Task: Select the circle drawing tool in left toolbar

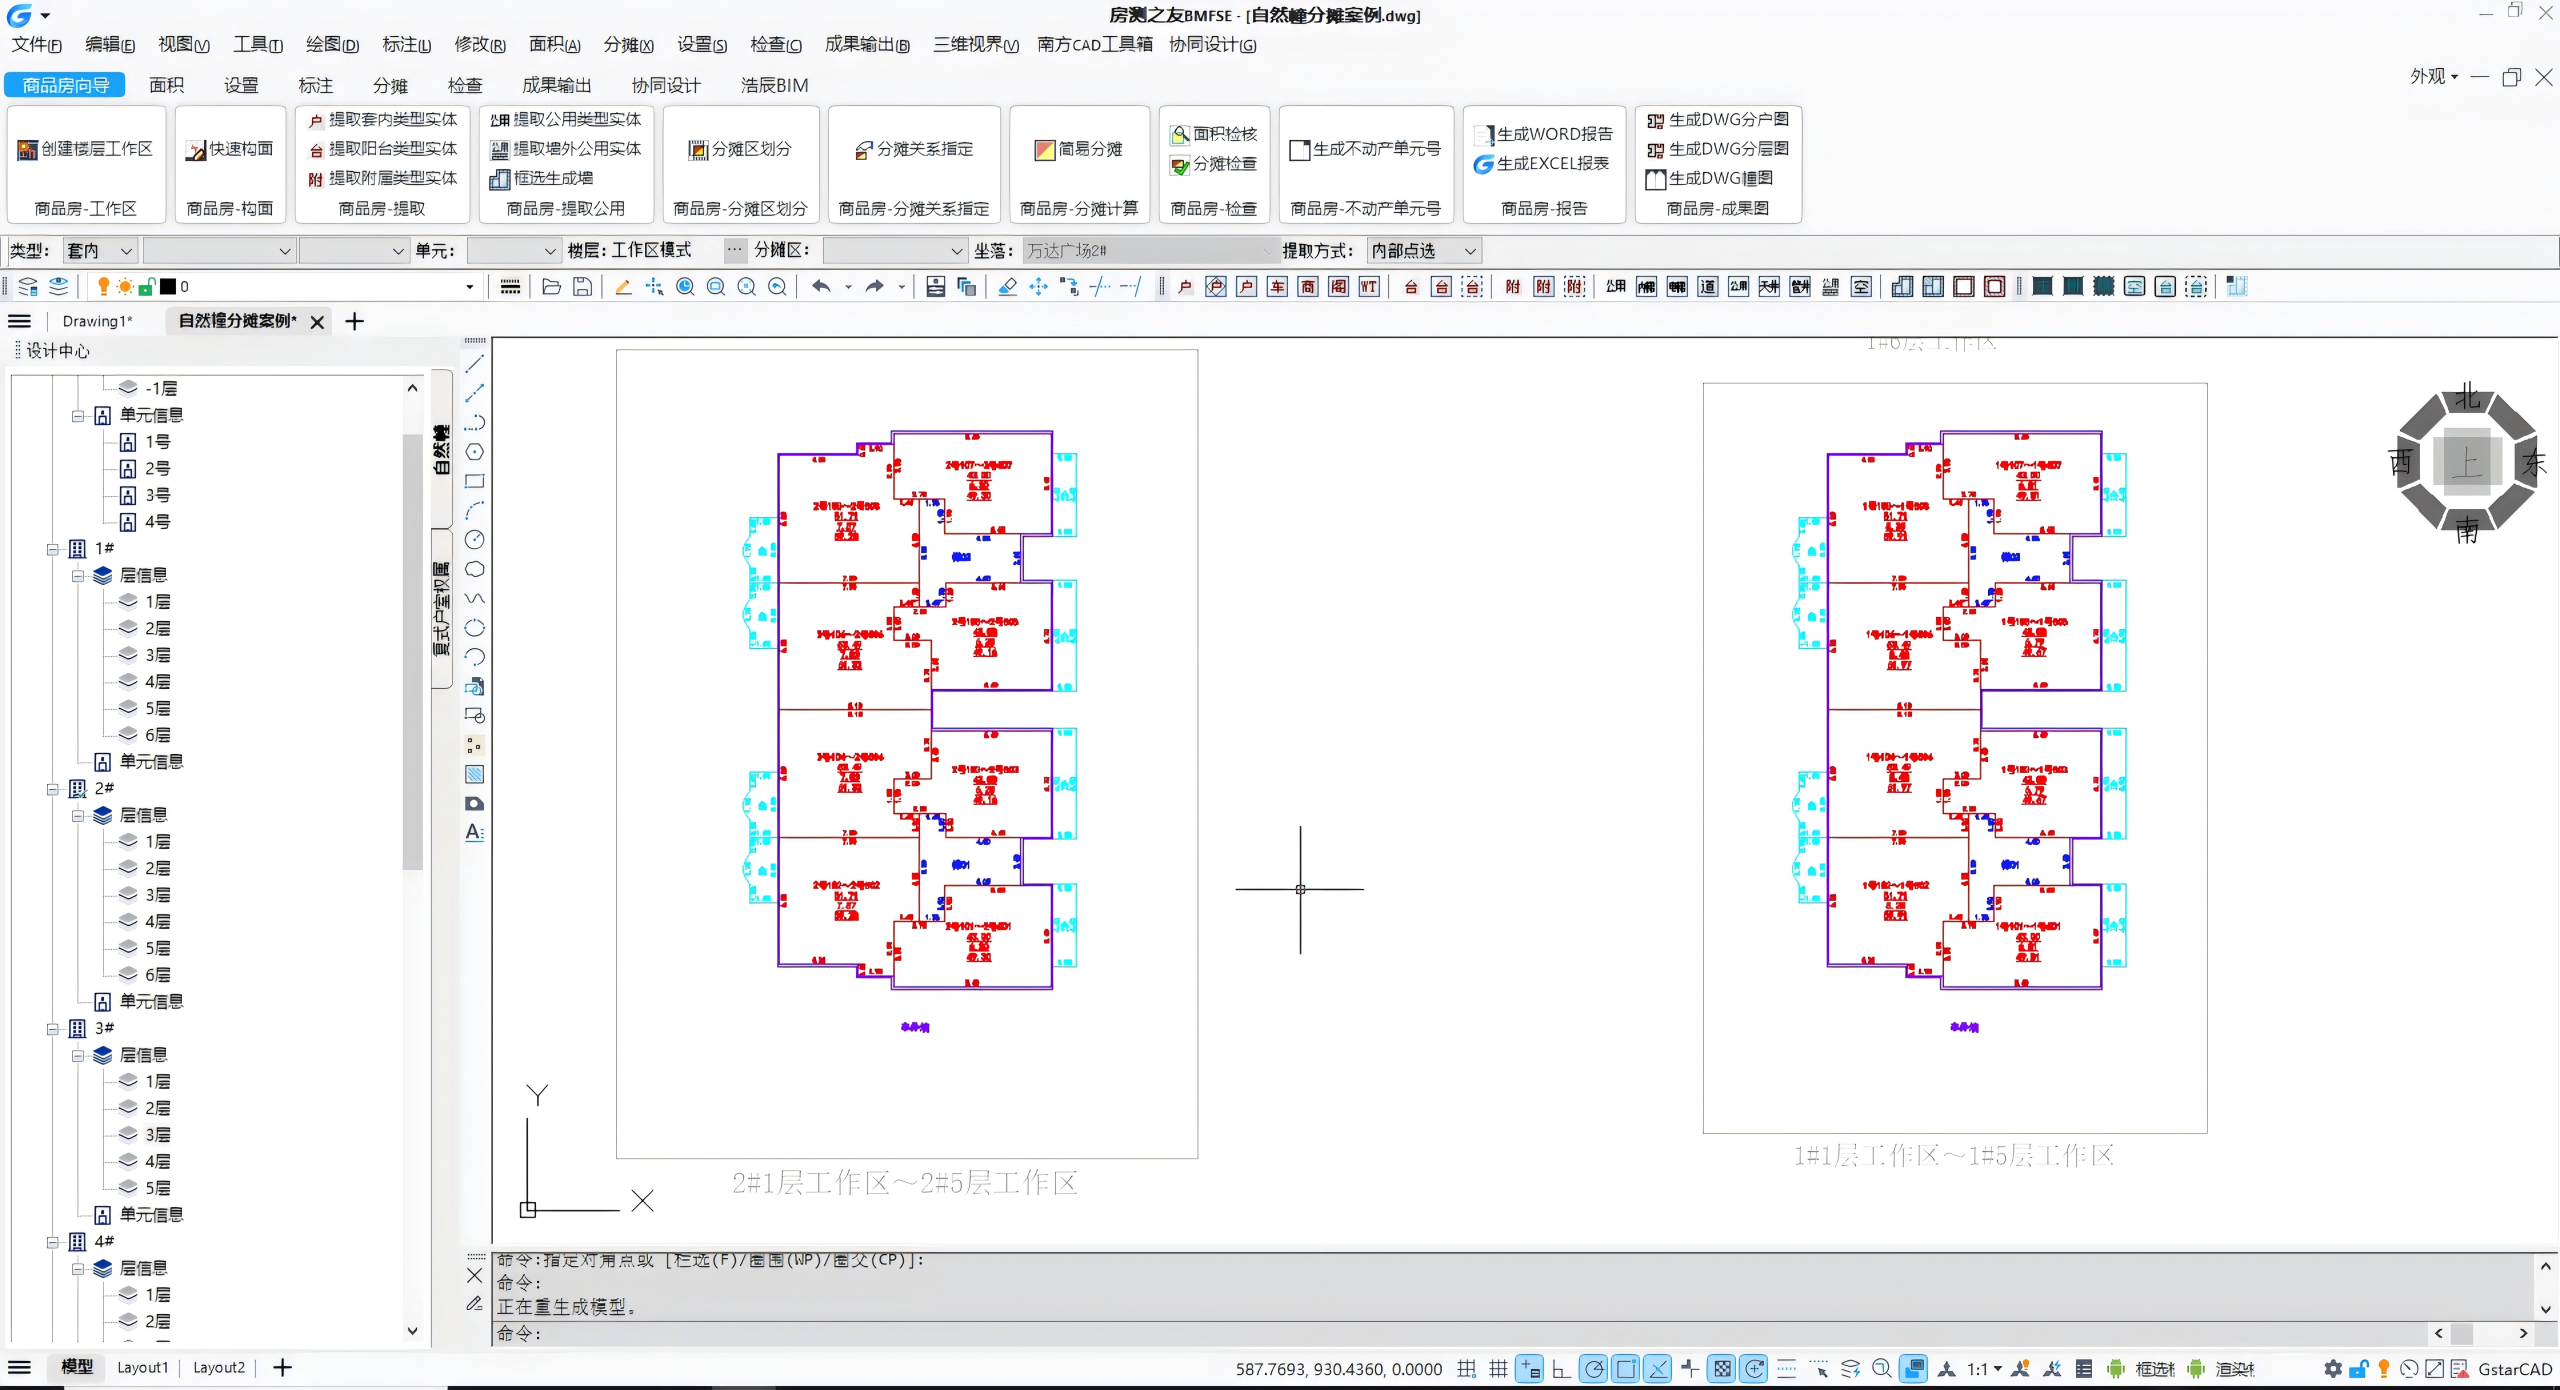Action: [x=475, y=452]
